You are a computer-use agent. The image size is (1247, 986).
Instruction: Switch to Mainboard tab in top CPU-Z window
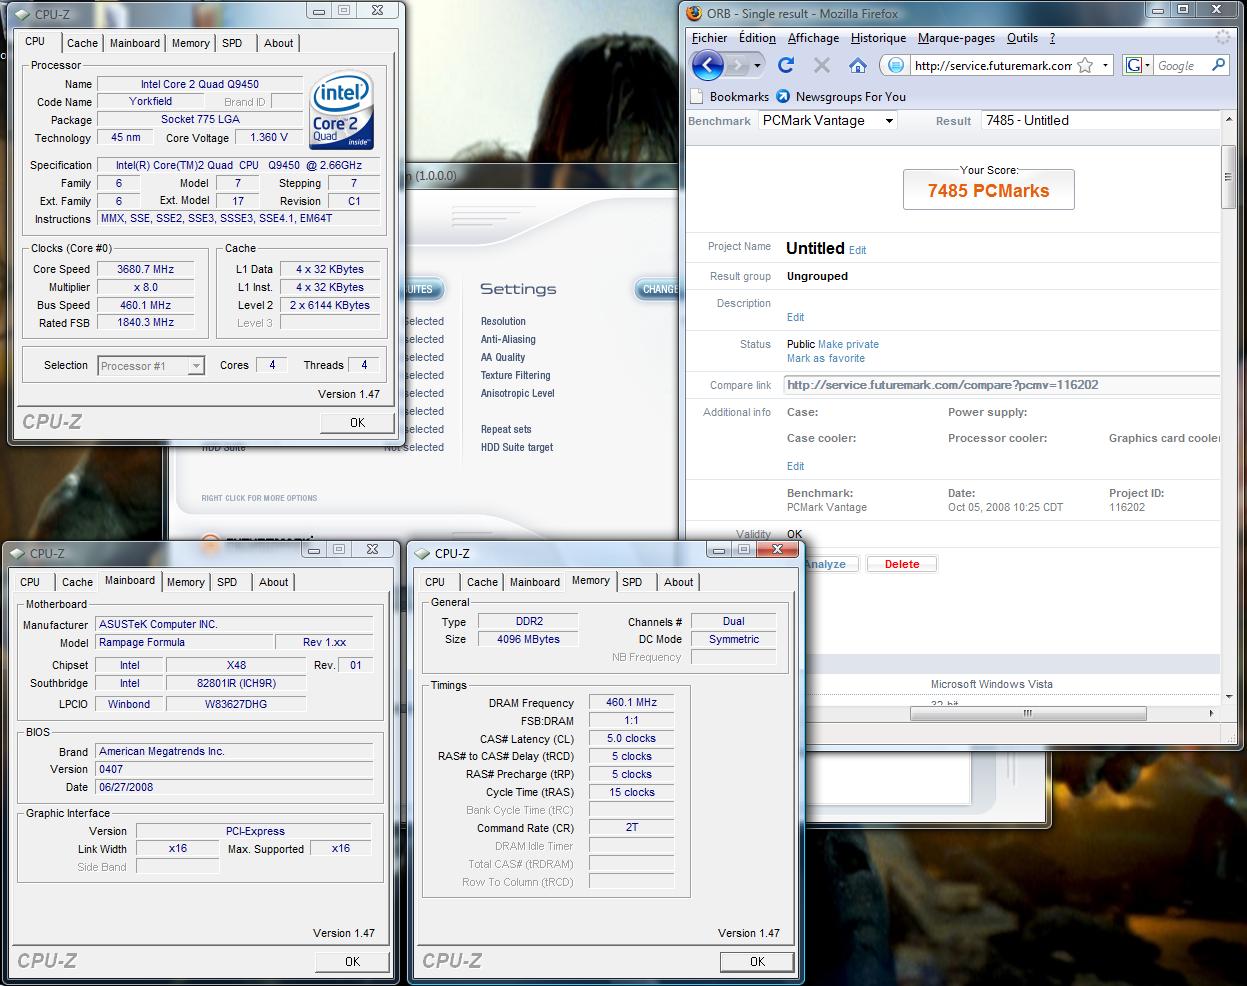[x=135, y=43]
